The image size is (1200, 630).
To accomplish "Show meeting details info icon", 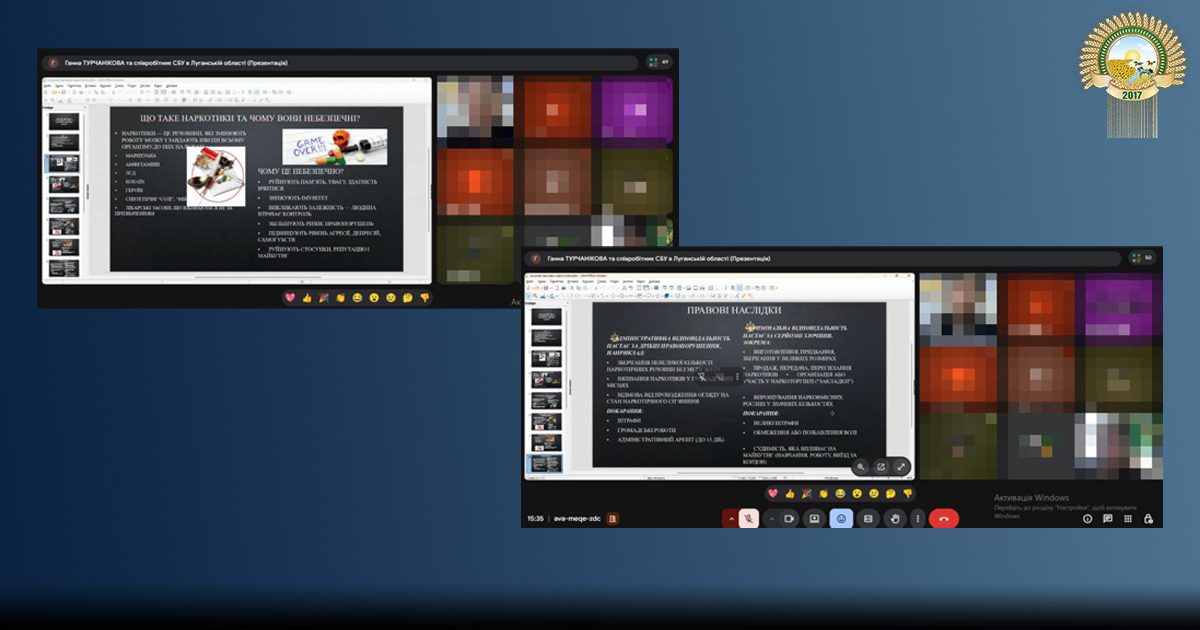I will (x=1088, y=519).
